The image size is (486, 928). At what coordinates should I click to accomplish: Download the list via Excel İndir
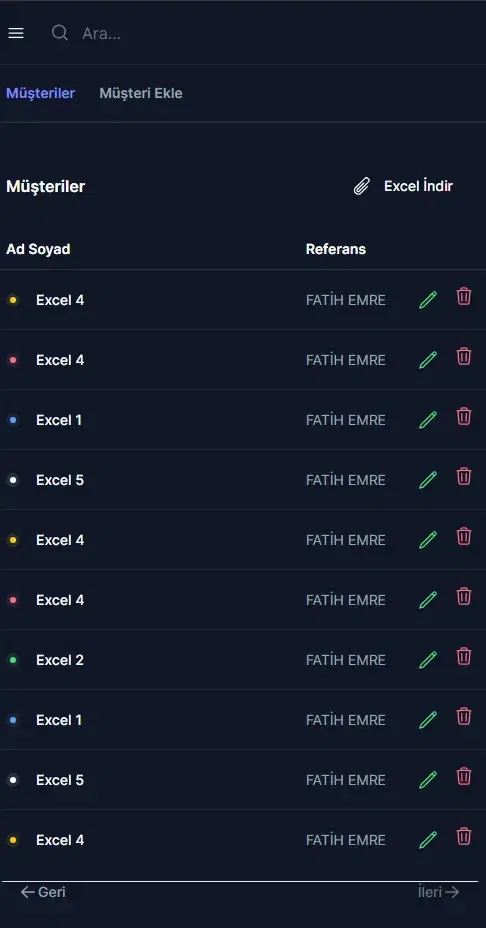click(x=419, y=186)
